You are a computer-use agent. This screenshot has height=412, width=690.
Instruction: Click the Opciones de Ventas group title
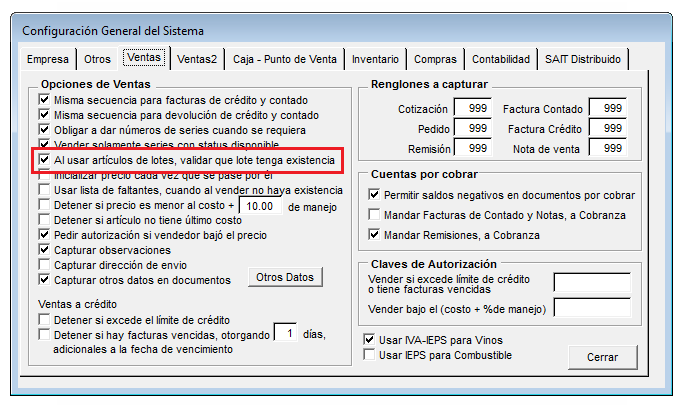tap(95, 84)
